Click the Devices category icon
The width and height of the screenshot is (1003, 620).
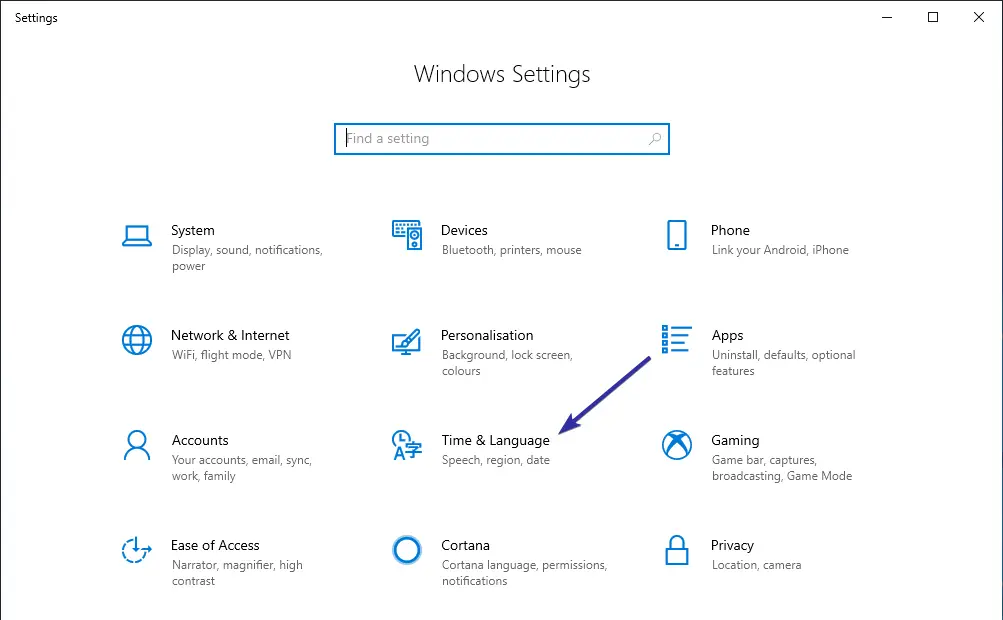(x=407, y=236)
